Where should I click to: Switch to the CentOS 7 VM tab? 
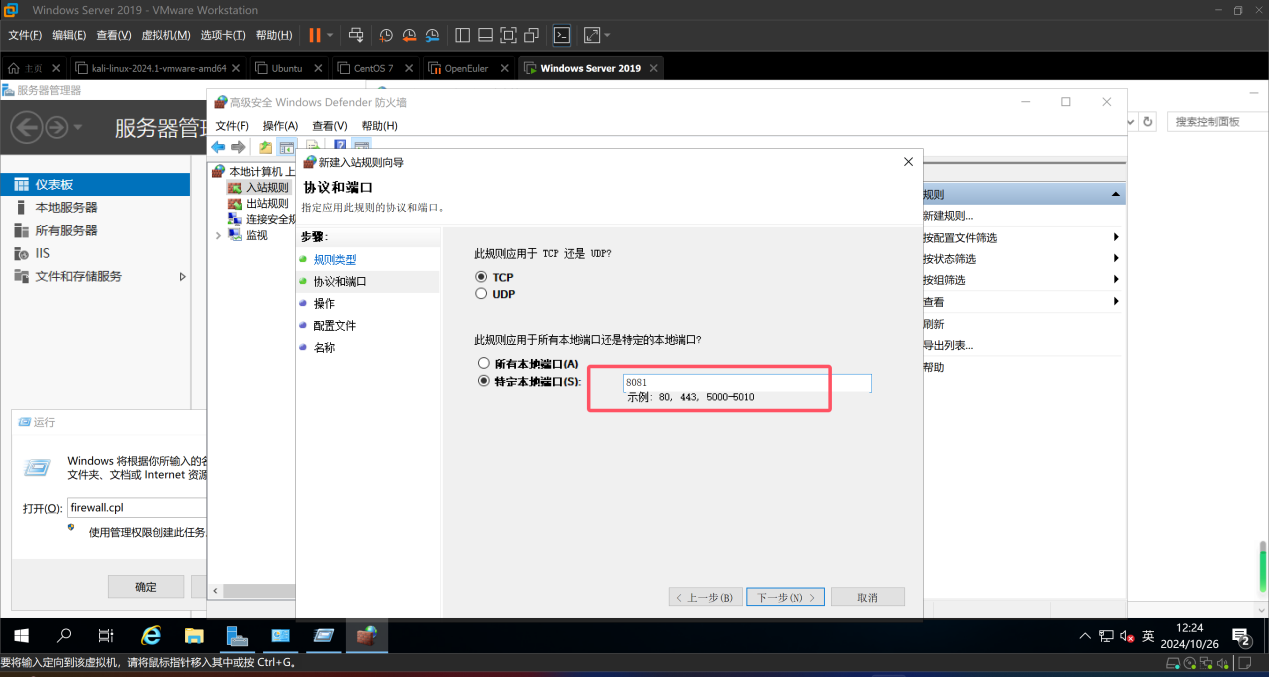click(x=373, y=68)
